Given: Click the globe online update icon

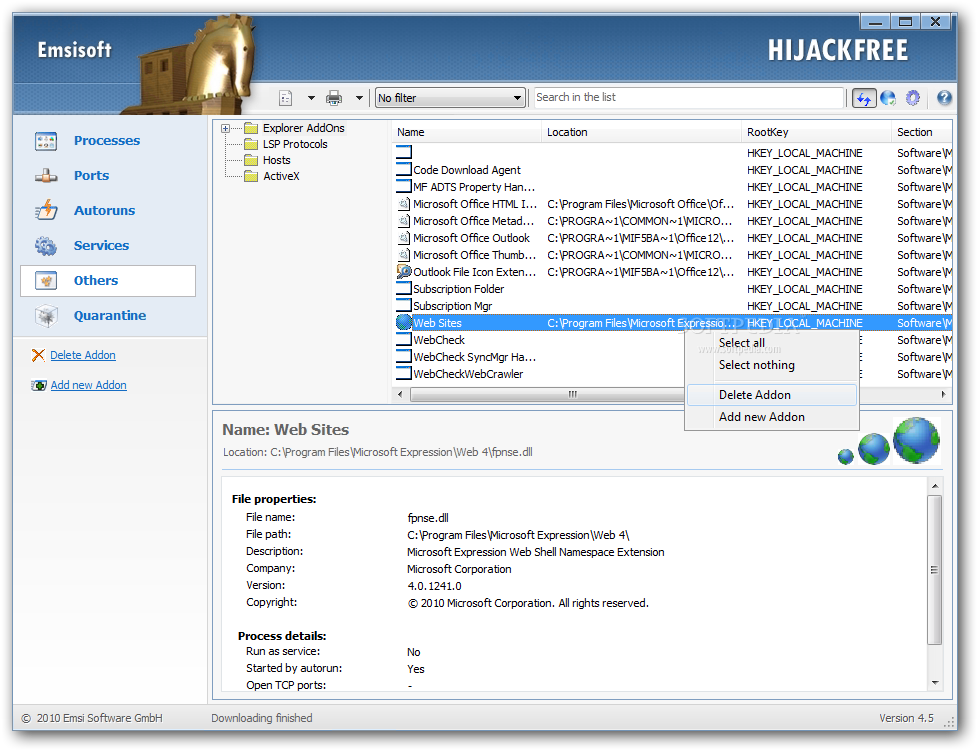Looking at the screenshot, I should [x=888, y=98].
